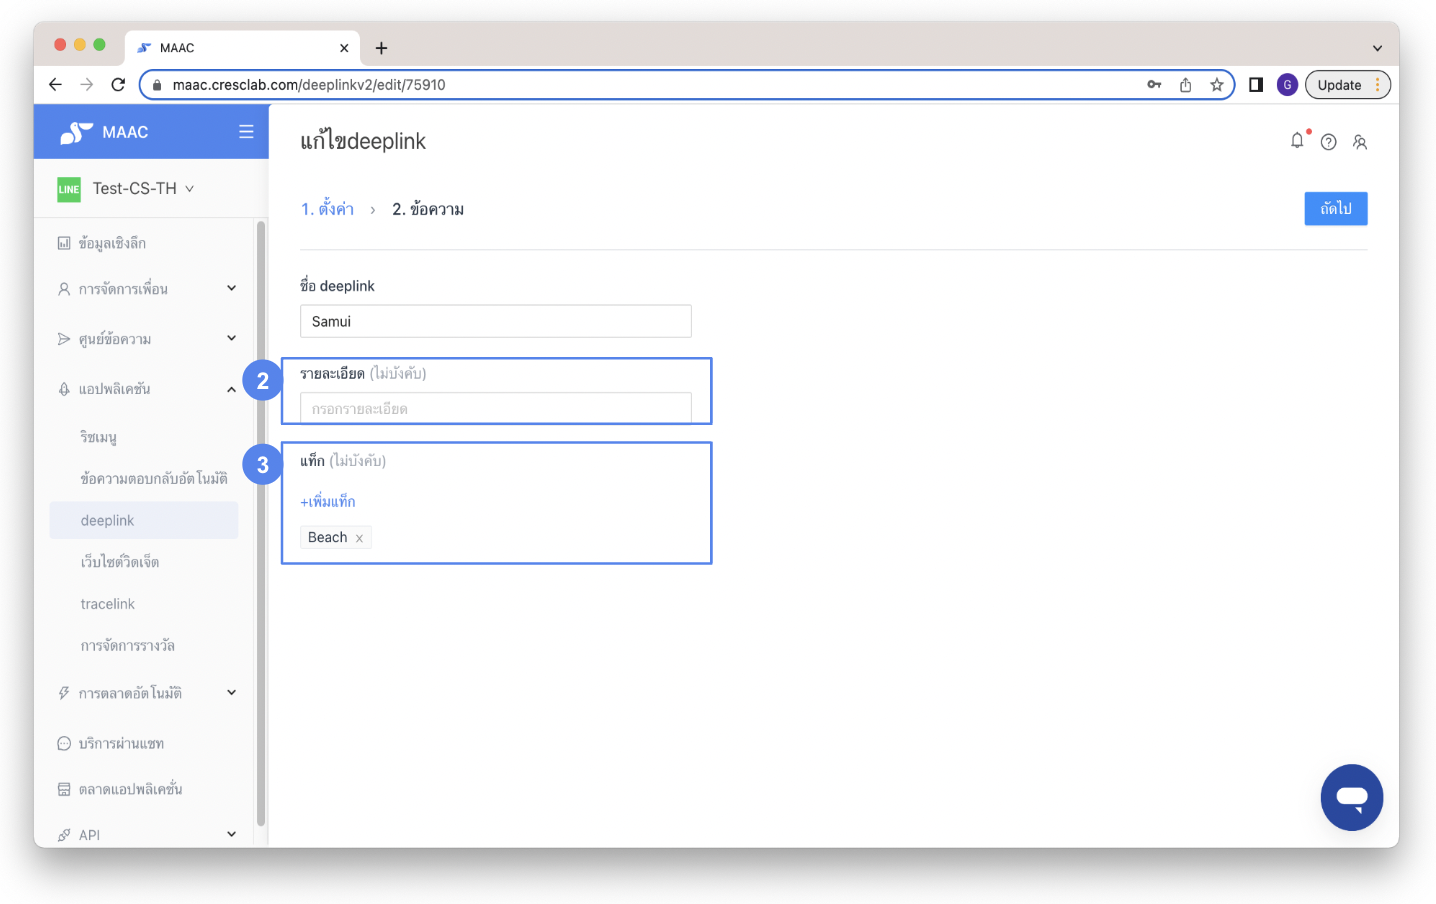Click the browser share icon
The height and width of the screenshot is (904, 1436).
(1185, 85)
